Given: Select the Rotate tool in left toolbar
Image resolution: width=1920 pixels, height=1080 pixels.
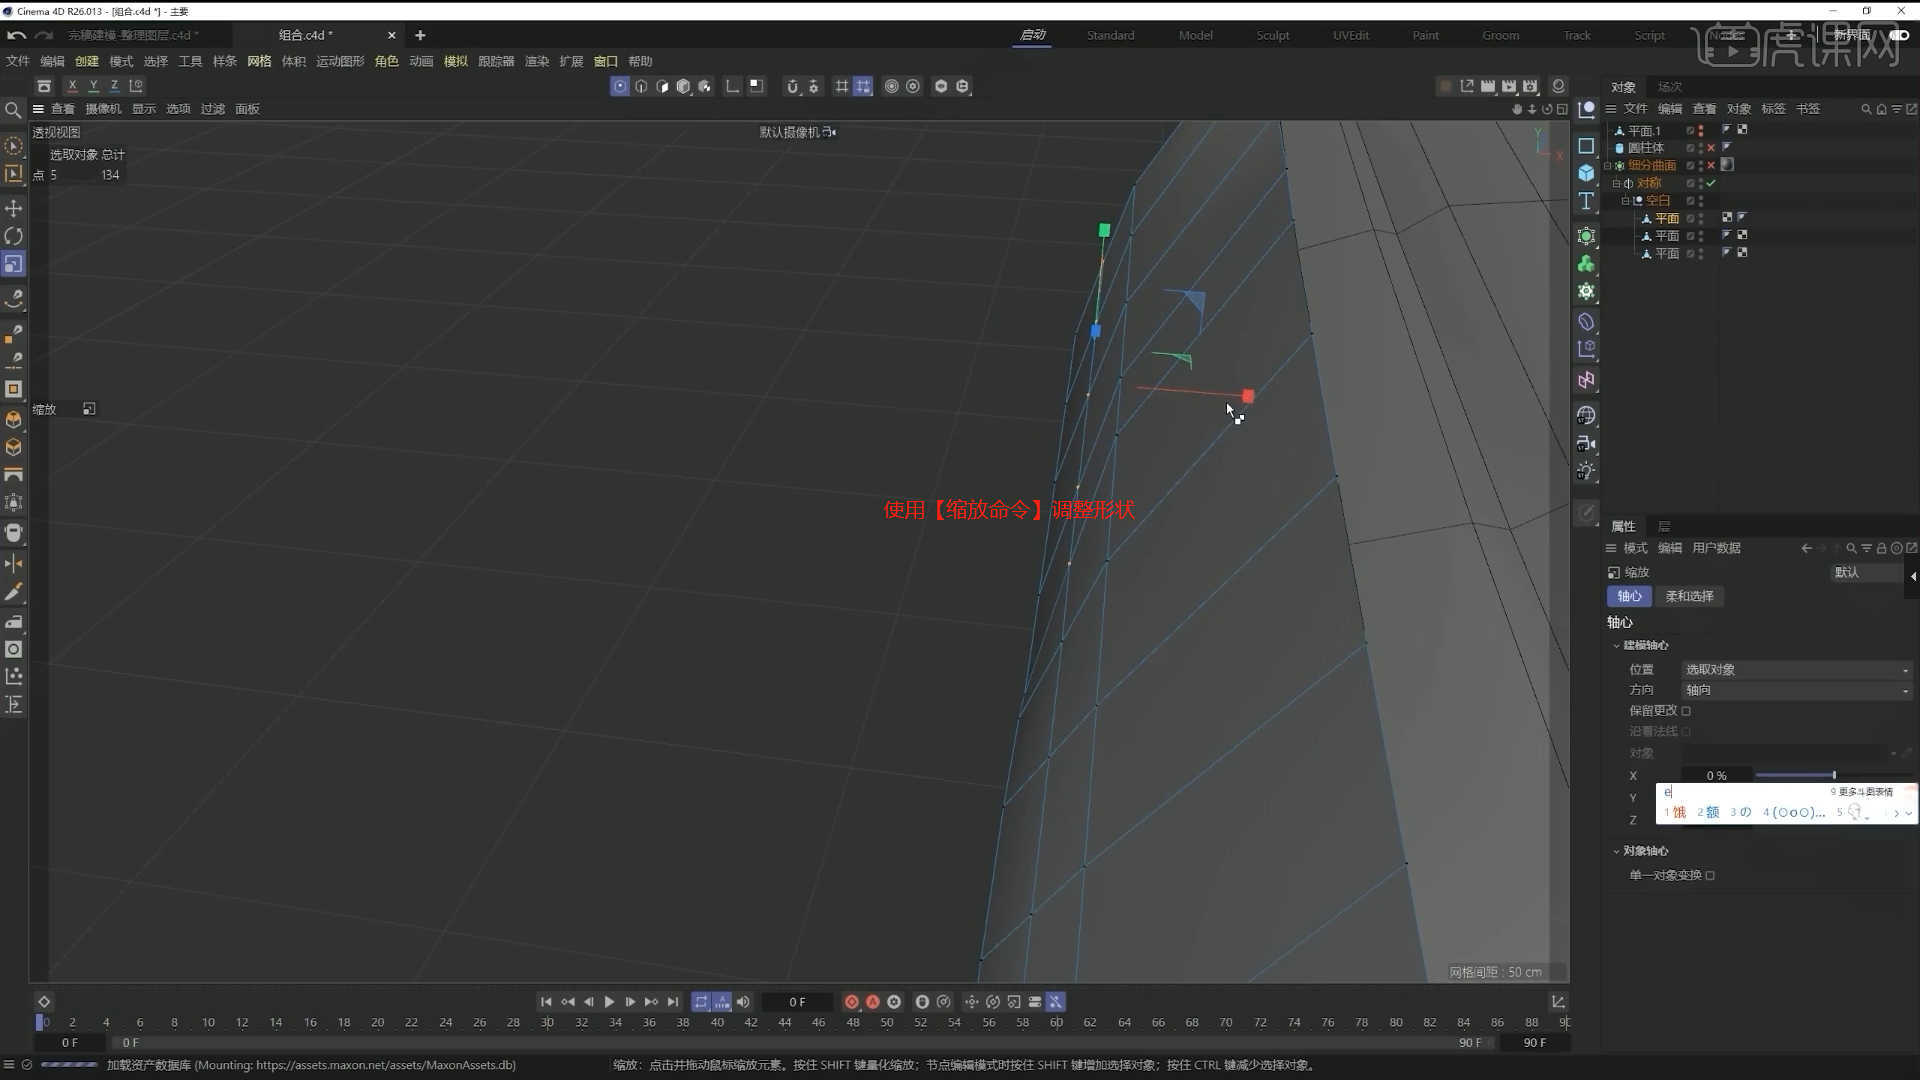Looking at the screenshot, I should [14, 236].
